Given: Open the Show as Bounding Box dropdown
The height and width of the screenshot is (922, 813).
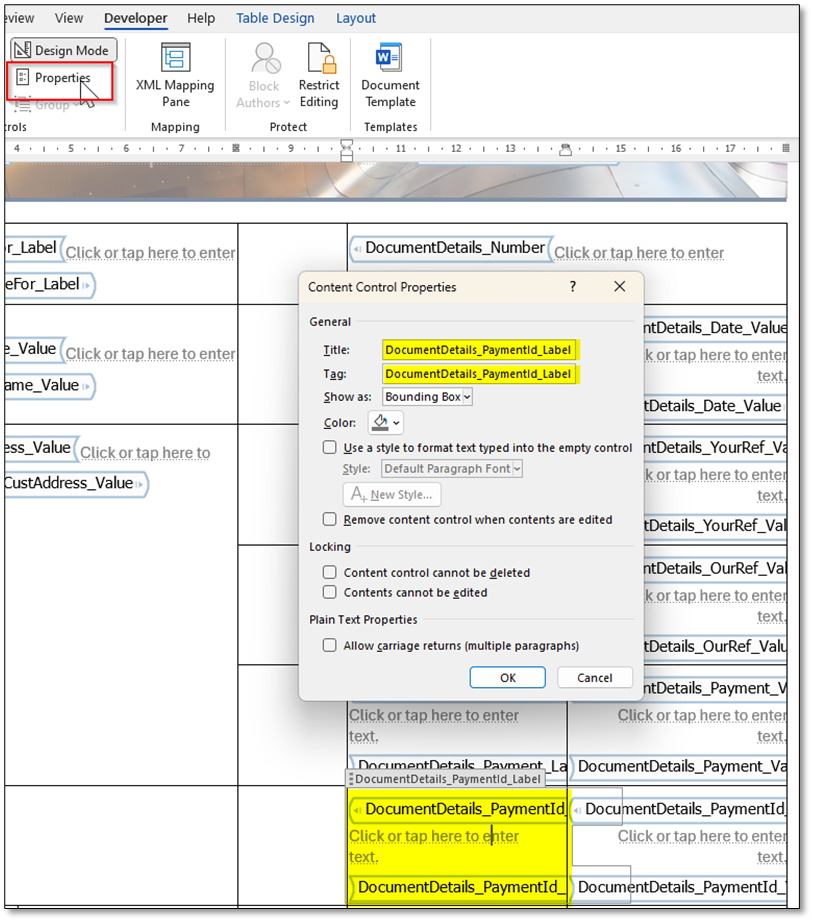Looking at the screenshot, I should click(x=427, y=396).
